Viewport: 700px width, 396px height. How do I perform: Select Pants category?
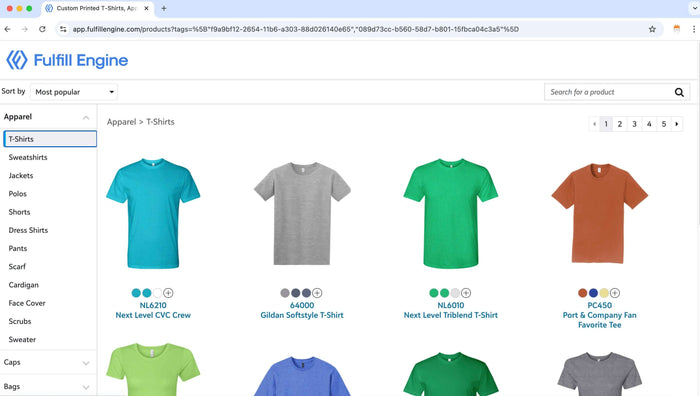pyautogui.click(x=17, y=249)
